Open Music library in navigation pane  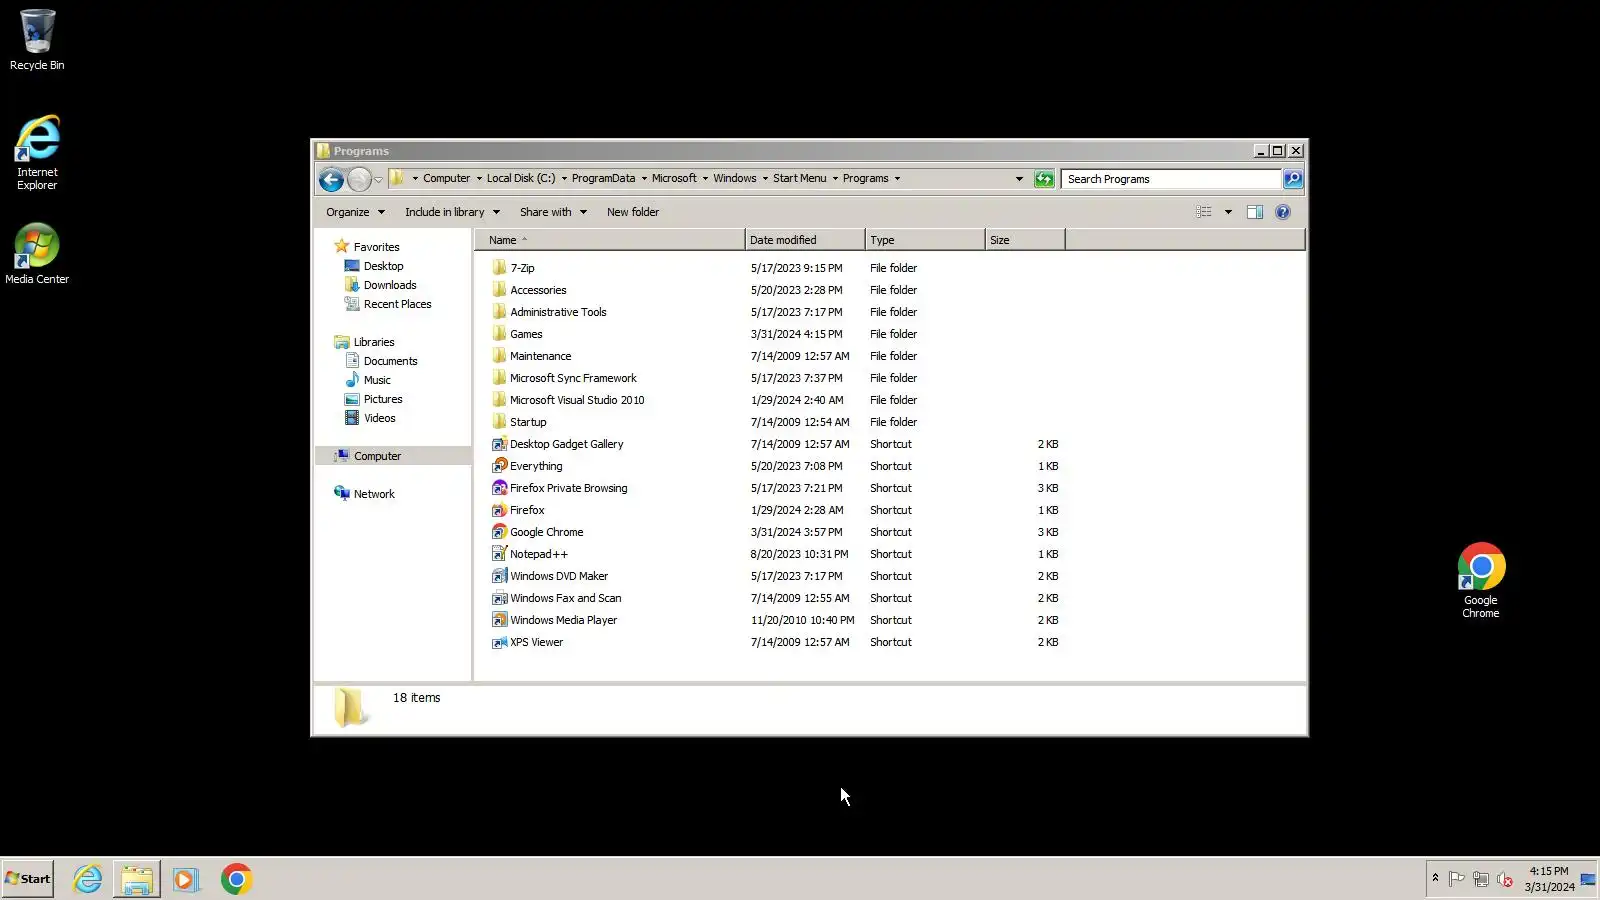pyautogui.click(x=377, y=380)
